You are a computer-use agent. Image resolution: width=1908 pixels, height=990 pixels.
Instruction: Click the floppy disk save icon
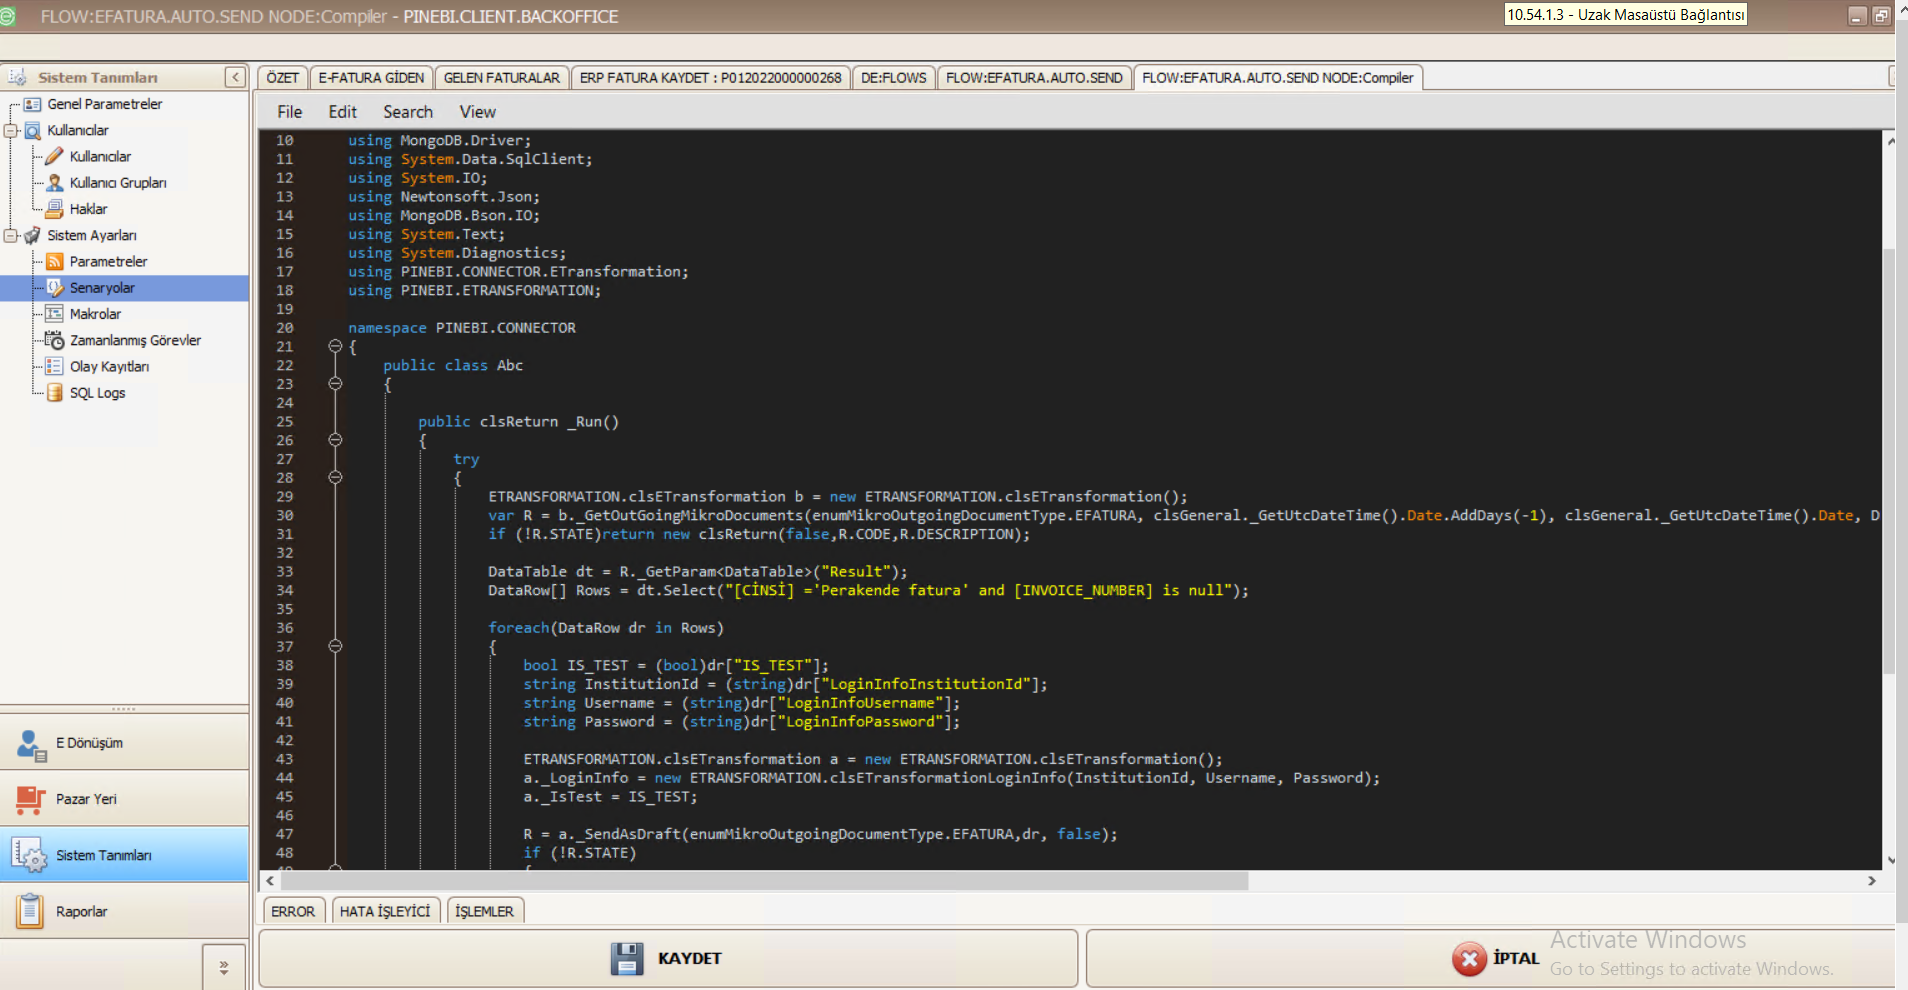(x=627, y=958)
